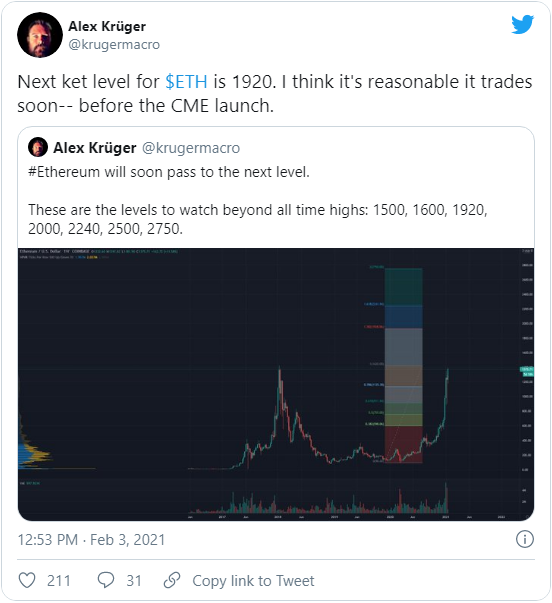Click the Alex Krüger display name header
This screenshot has height=603, width=552.
107,27
